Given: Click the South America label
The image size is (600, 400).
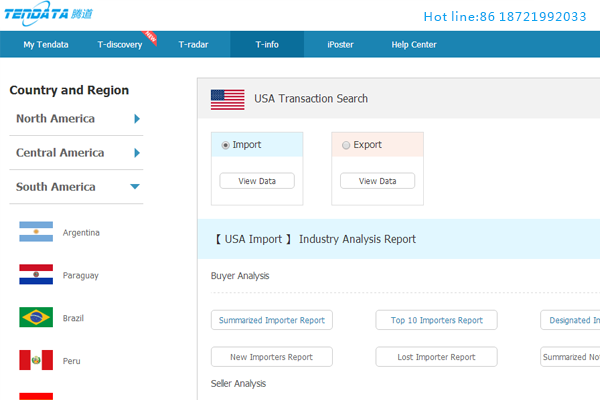Looking at the screenshot, I should 56,187.
